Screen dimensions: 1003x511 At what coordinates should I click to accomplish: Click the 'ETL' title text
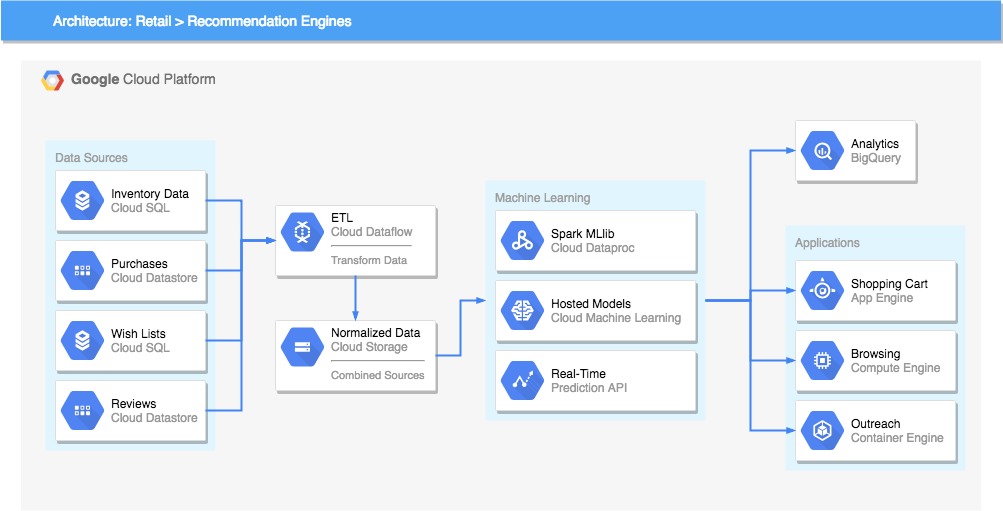(342, 218)
